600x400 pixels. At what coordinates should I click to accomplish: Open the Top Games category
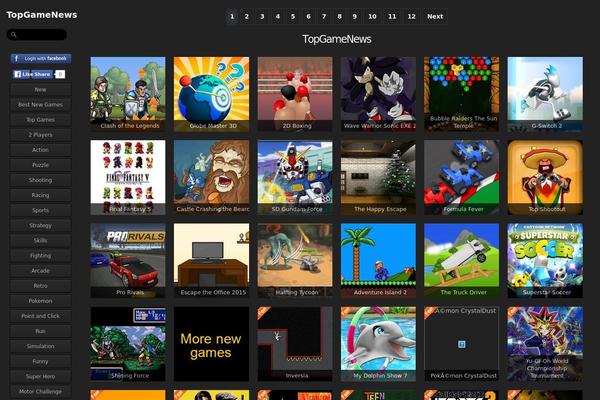[40, 120]
